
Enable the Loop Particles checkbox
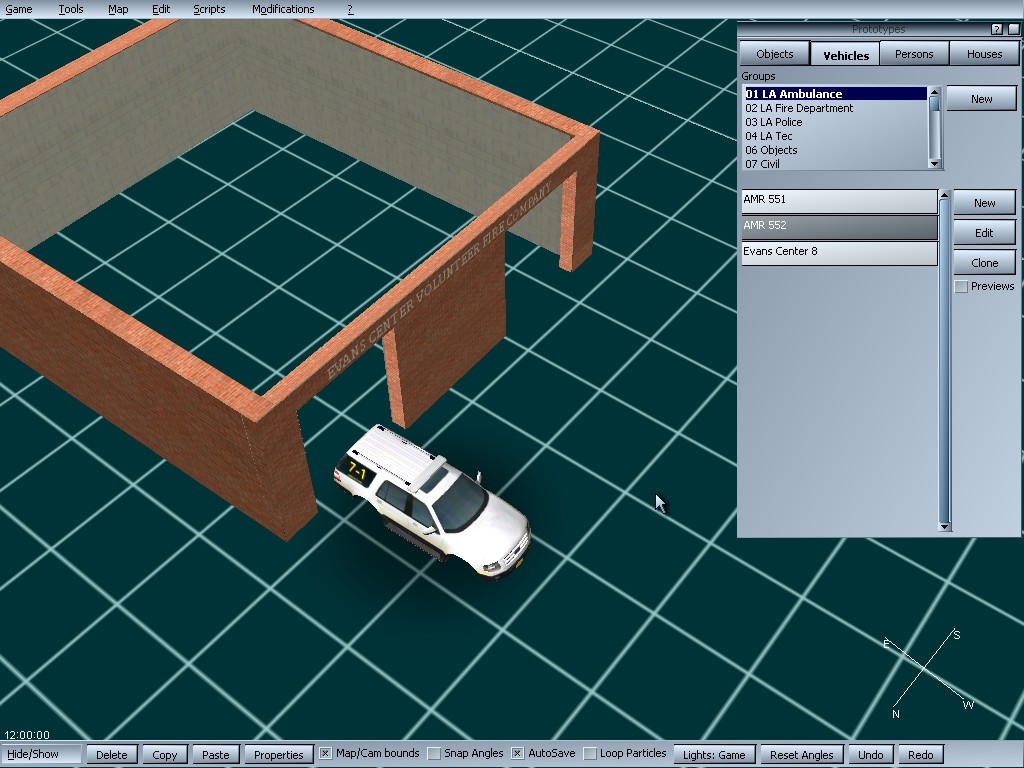click(590, 754)
